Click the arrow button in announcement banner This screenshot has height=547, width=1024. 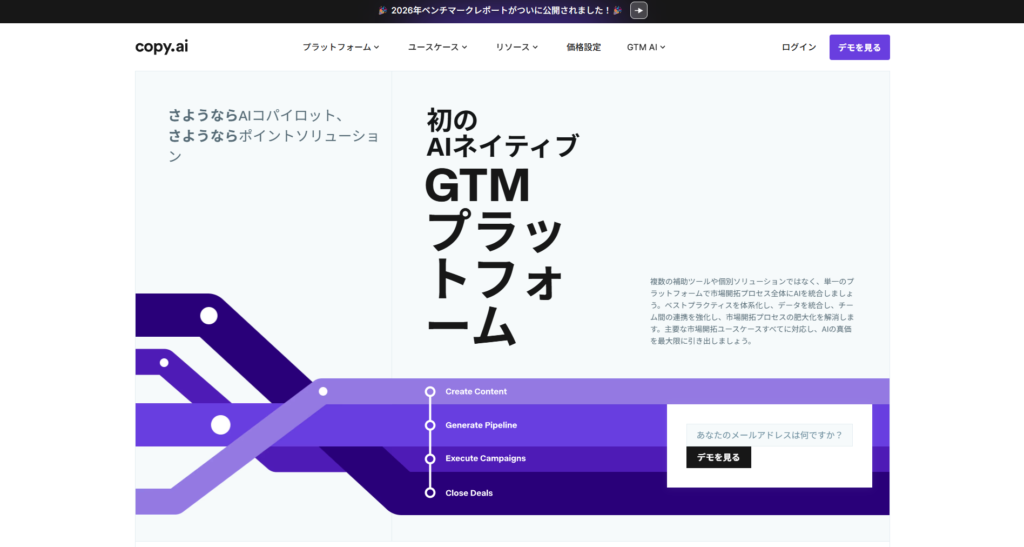[x=639, y=10]
